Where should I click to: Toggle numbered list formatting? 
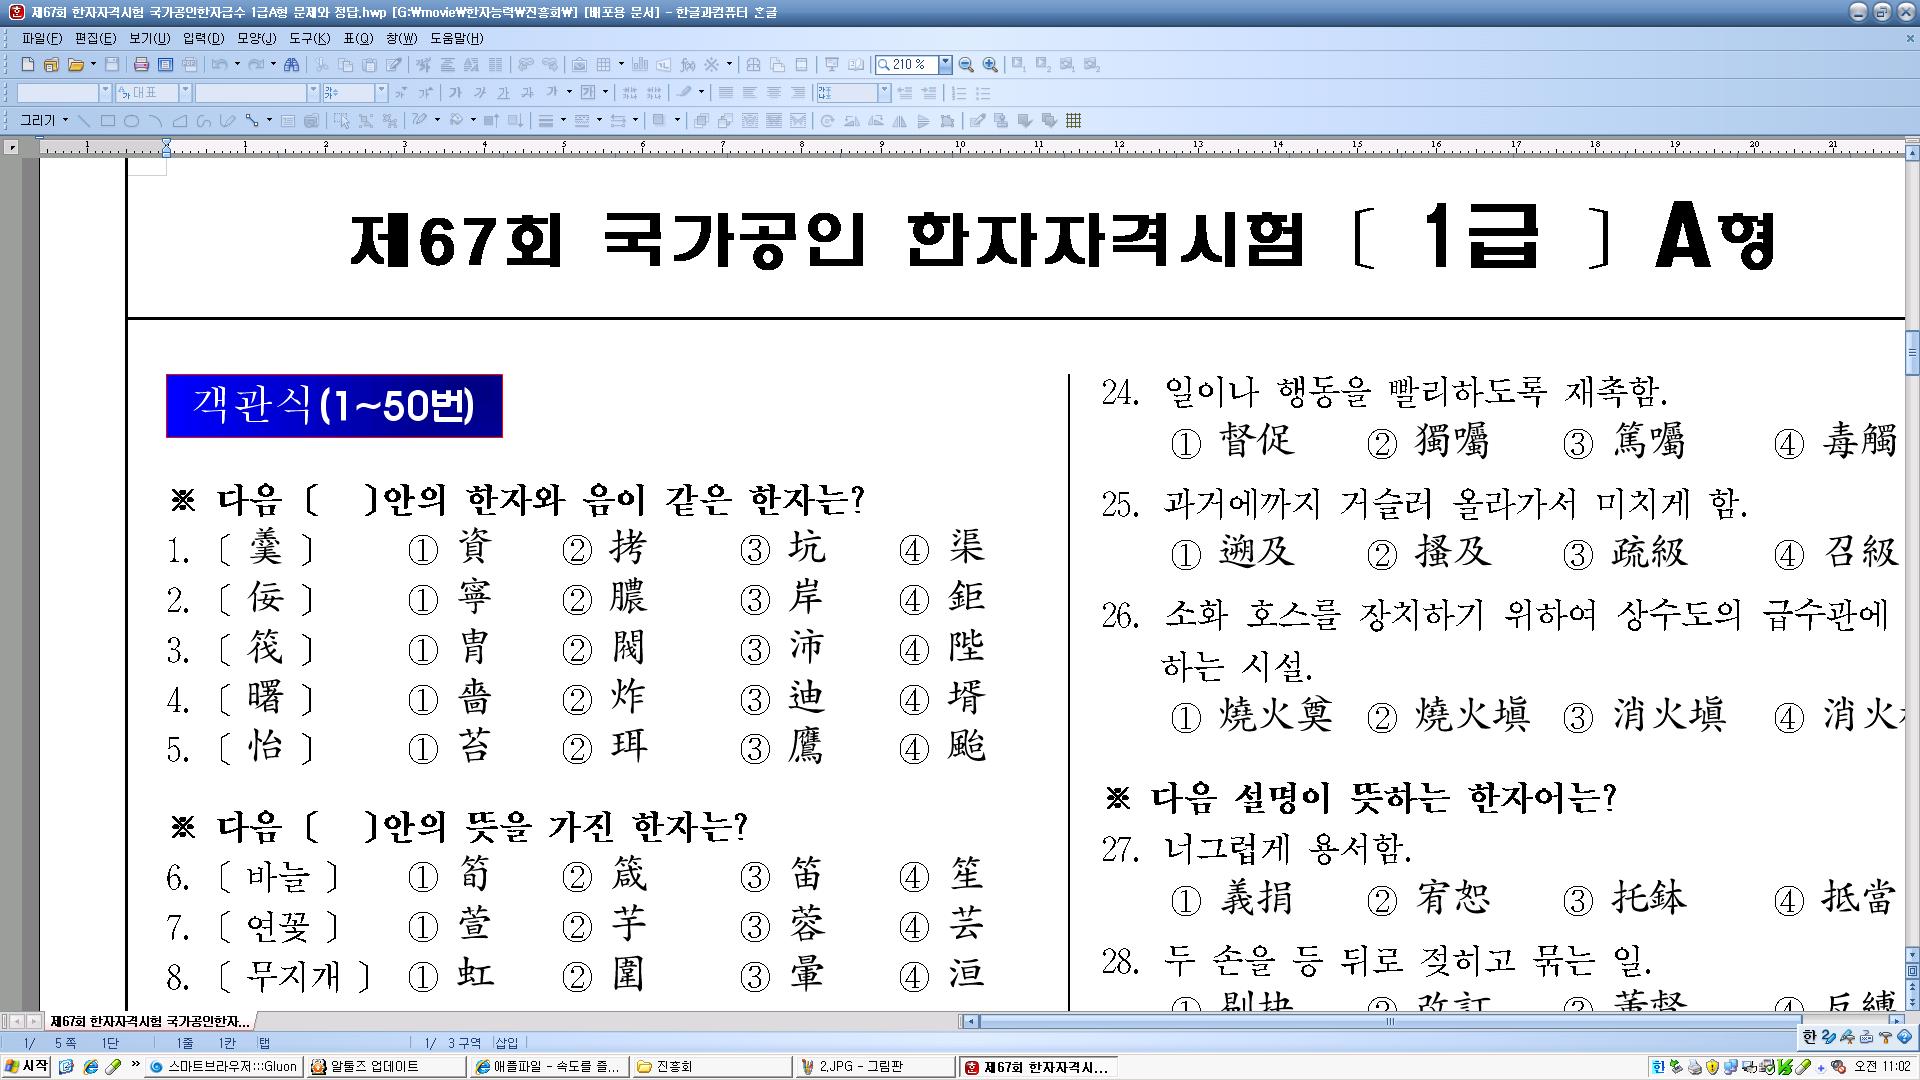[x=958, y=92]
